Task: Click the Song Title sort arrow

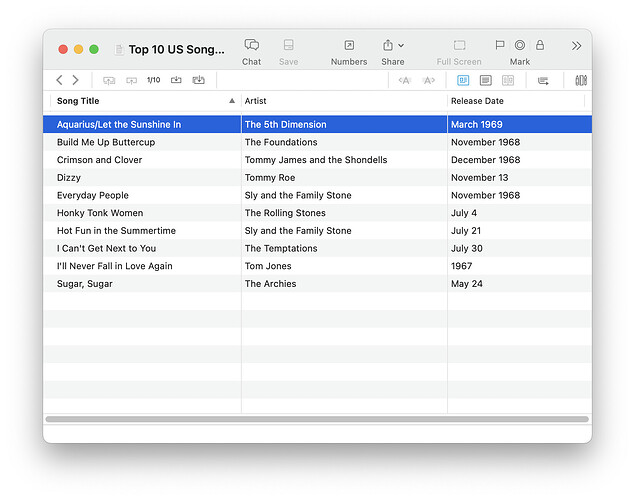Action: pos(232,101)
